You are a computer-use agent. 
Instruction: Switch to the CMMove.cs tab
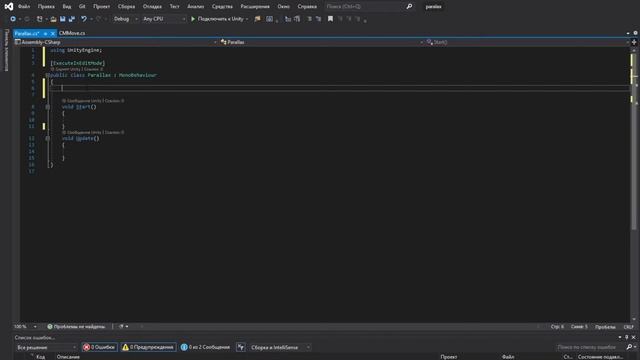coord(72,33)
